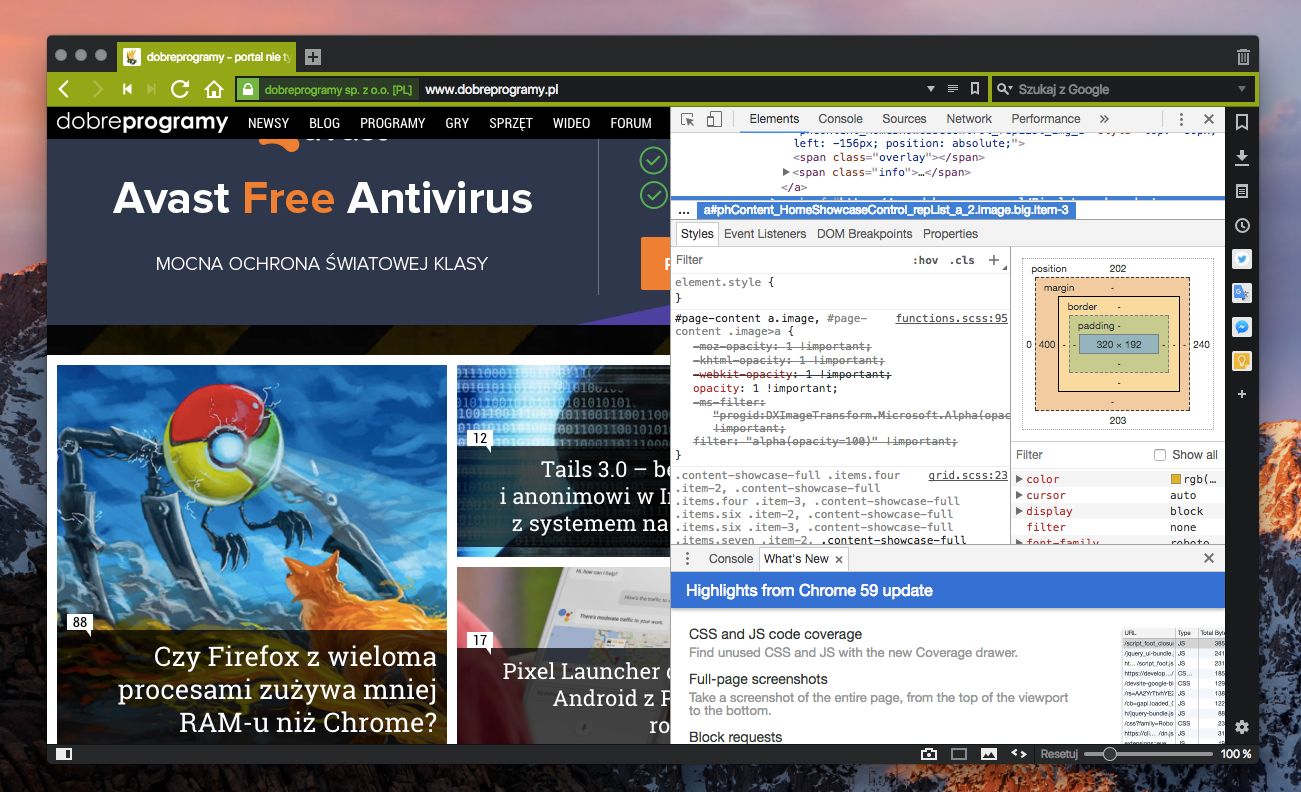This screenshot has height=792, width=1301.
Task: Open the Performance tab
Action: (1045, 119)
